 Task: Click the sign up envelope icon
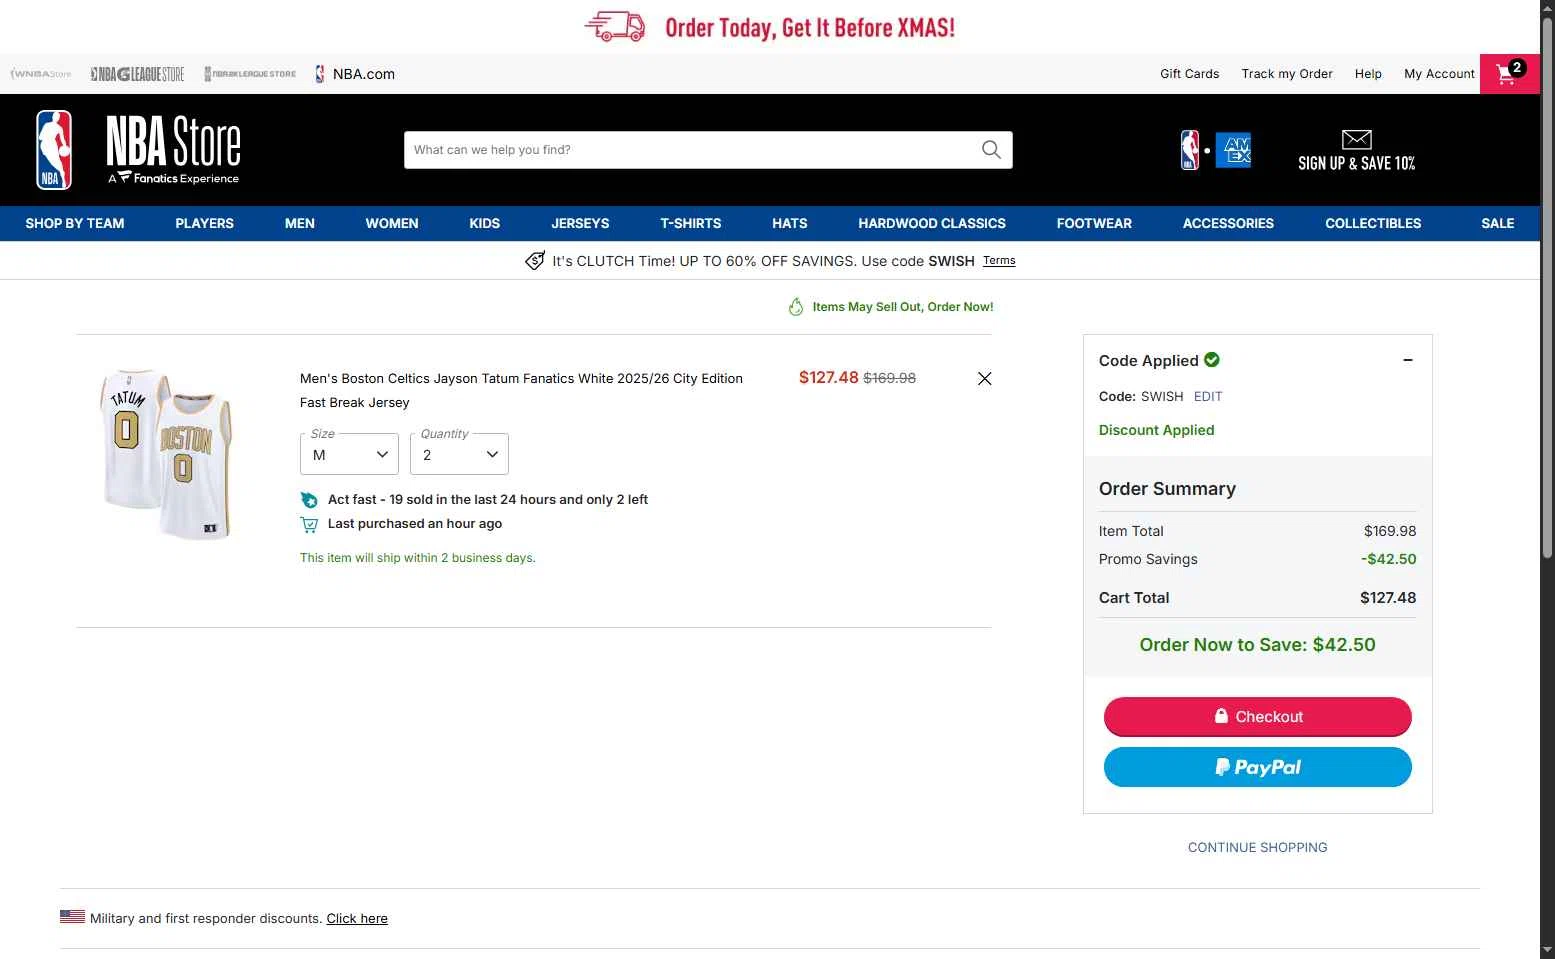1356,139
